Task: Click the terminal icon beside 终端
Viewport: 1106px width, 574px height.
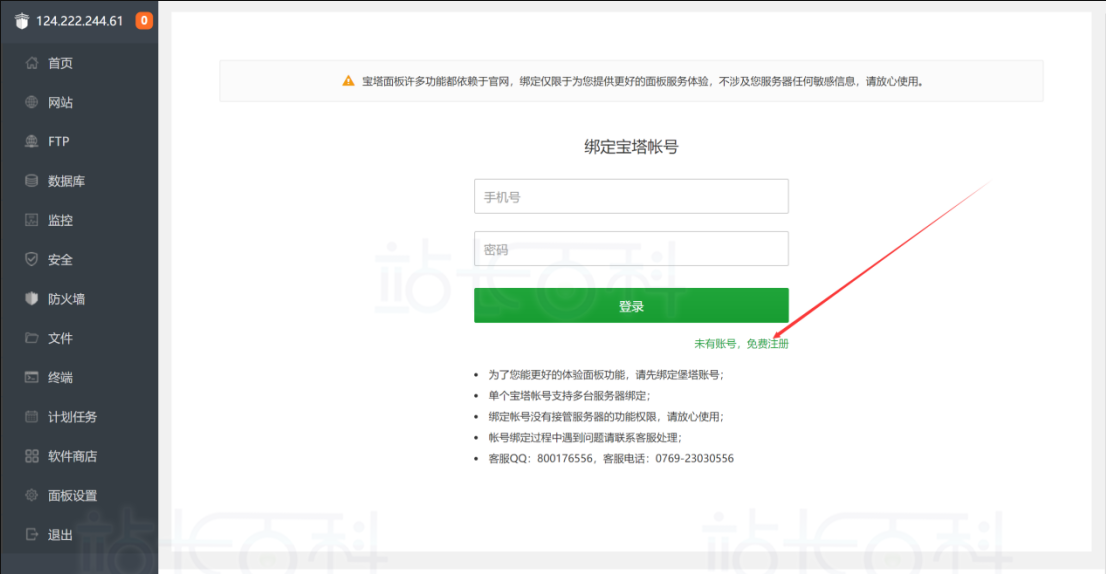Action: 32,377
